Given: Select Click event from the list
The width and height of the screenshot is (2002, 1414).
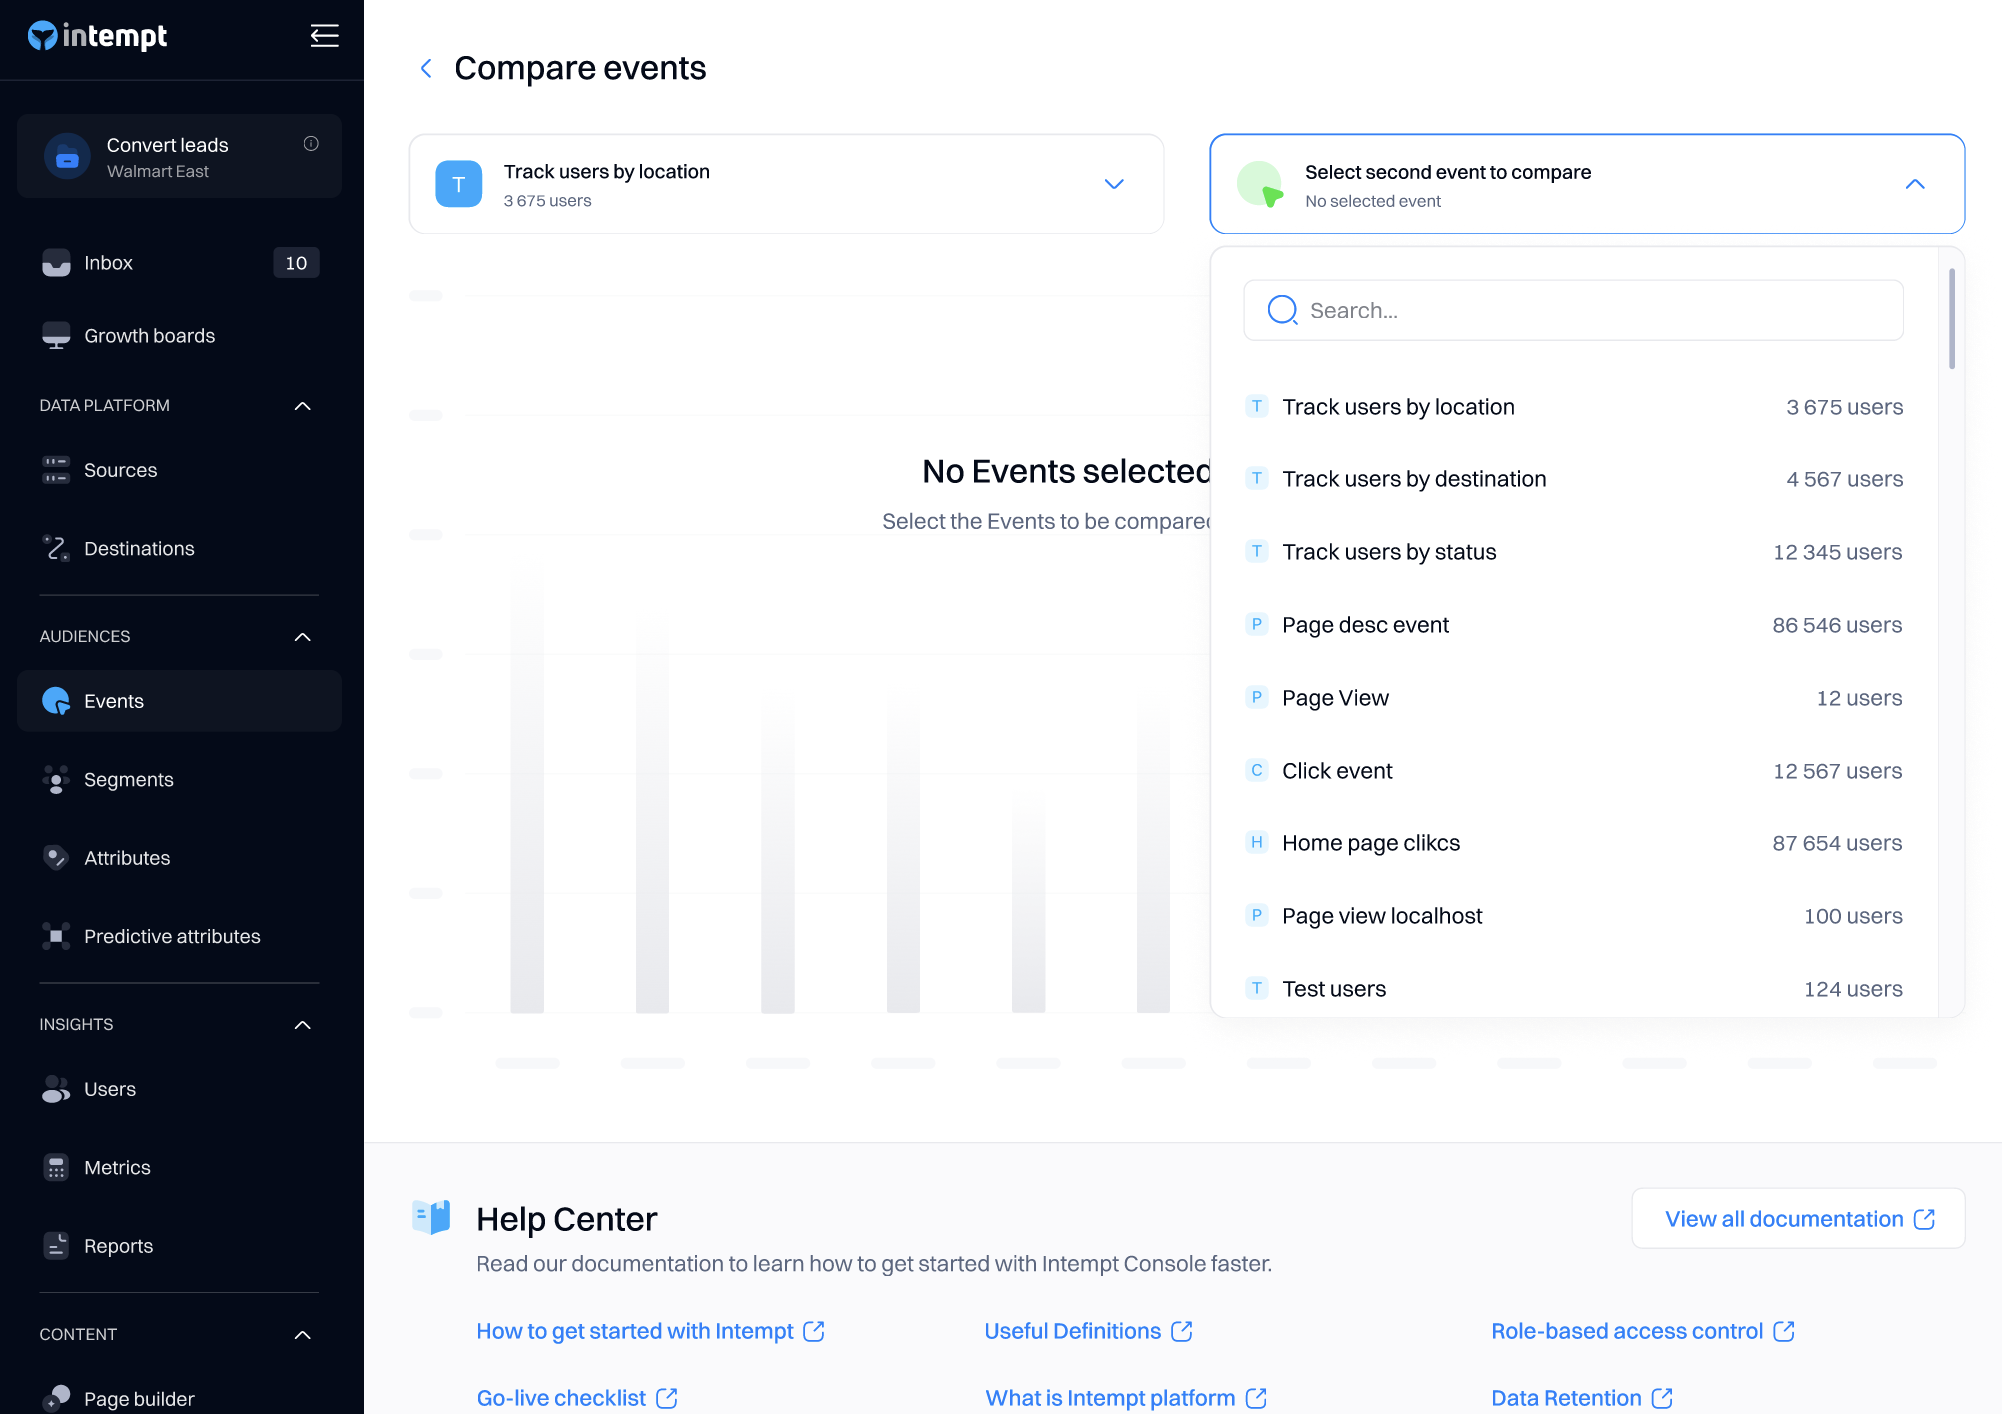Looking at the screenshot, I should click(x=1337, y=771).
